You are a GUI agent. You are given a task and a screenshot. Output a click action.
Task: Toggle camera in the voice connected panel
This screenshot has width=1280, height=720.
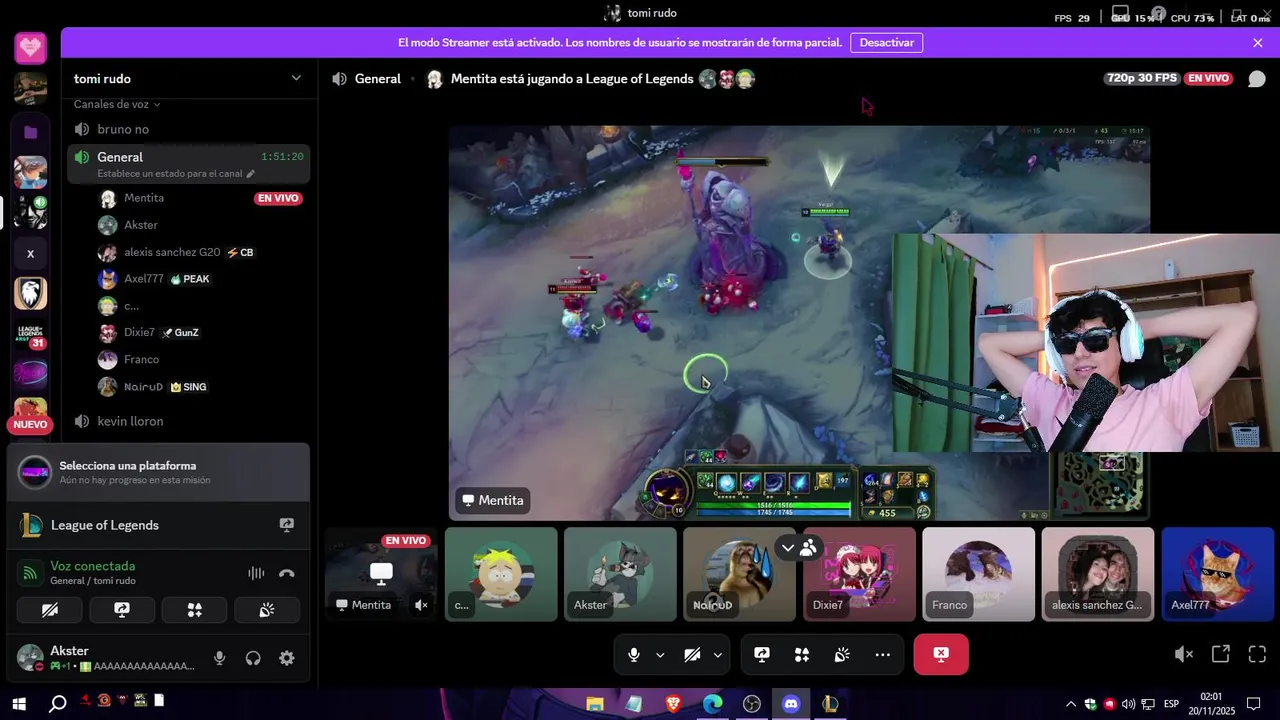[50, 610]
